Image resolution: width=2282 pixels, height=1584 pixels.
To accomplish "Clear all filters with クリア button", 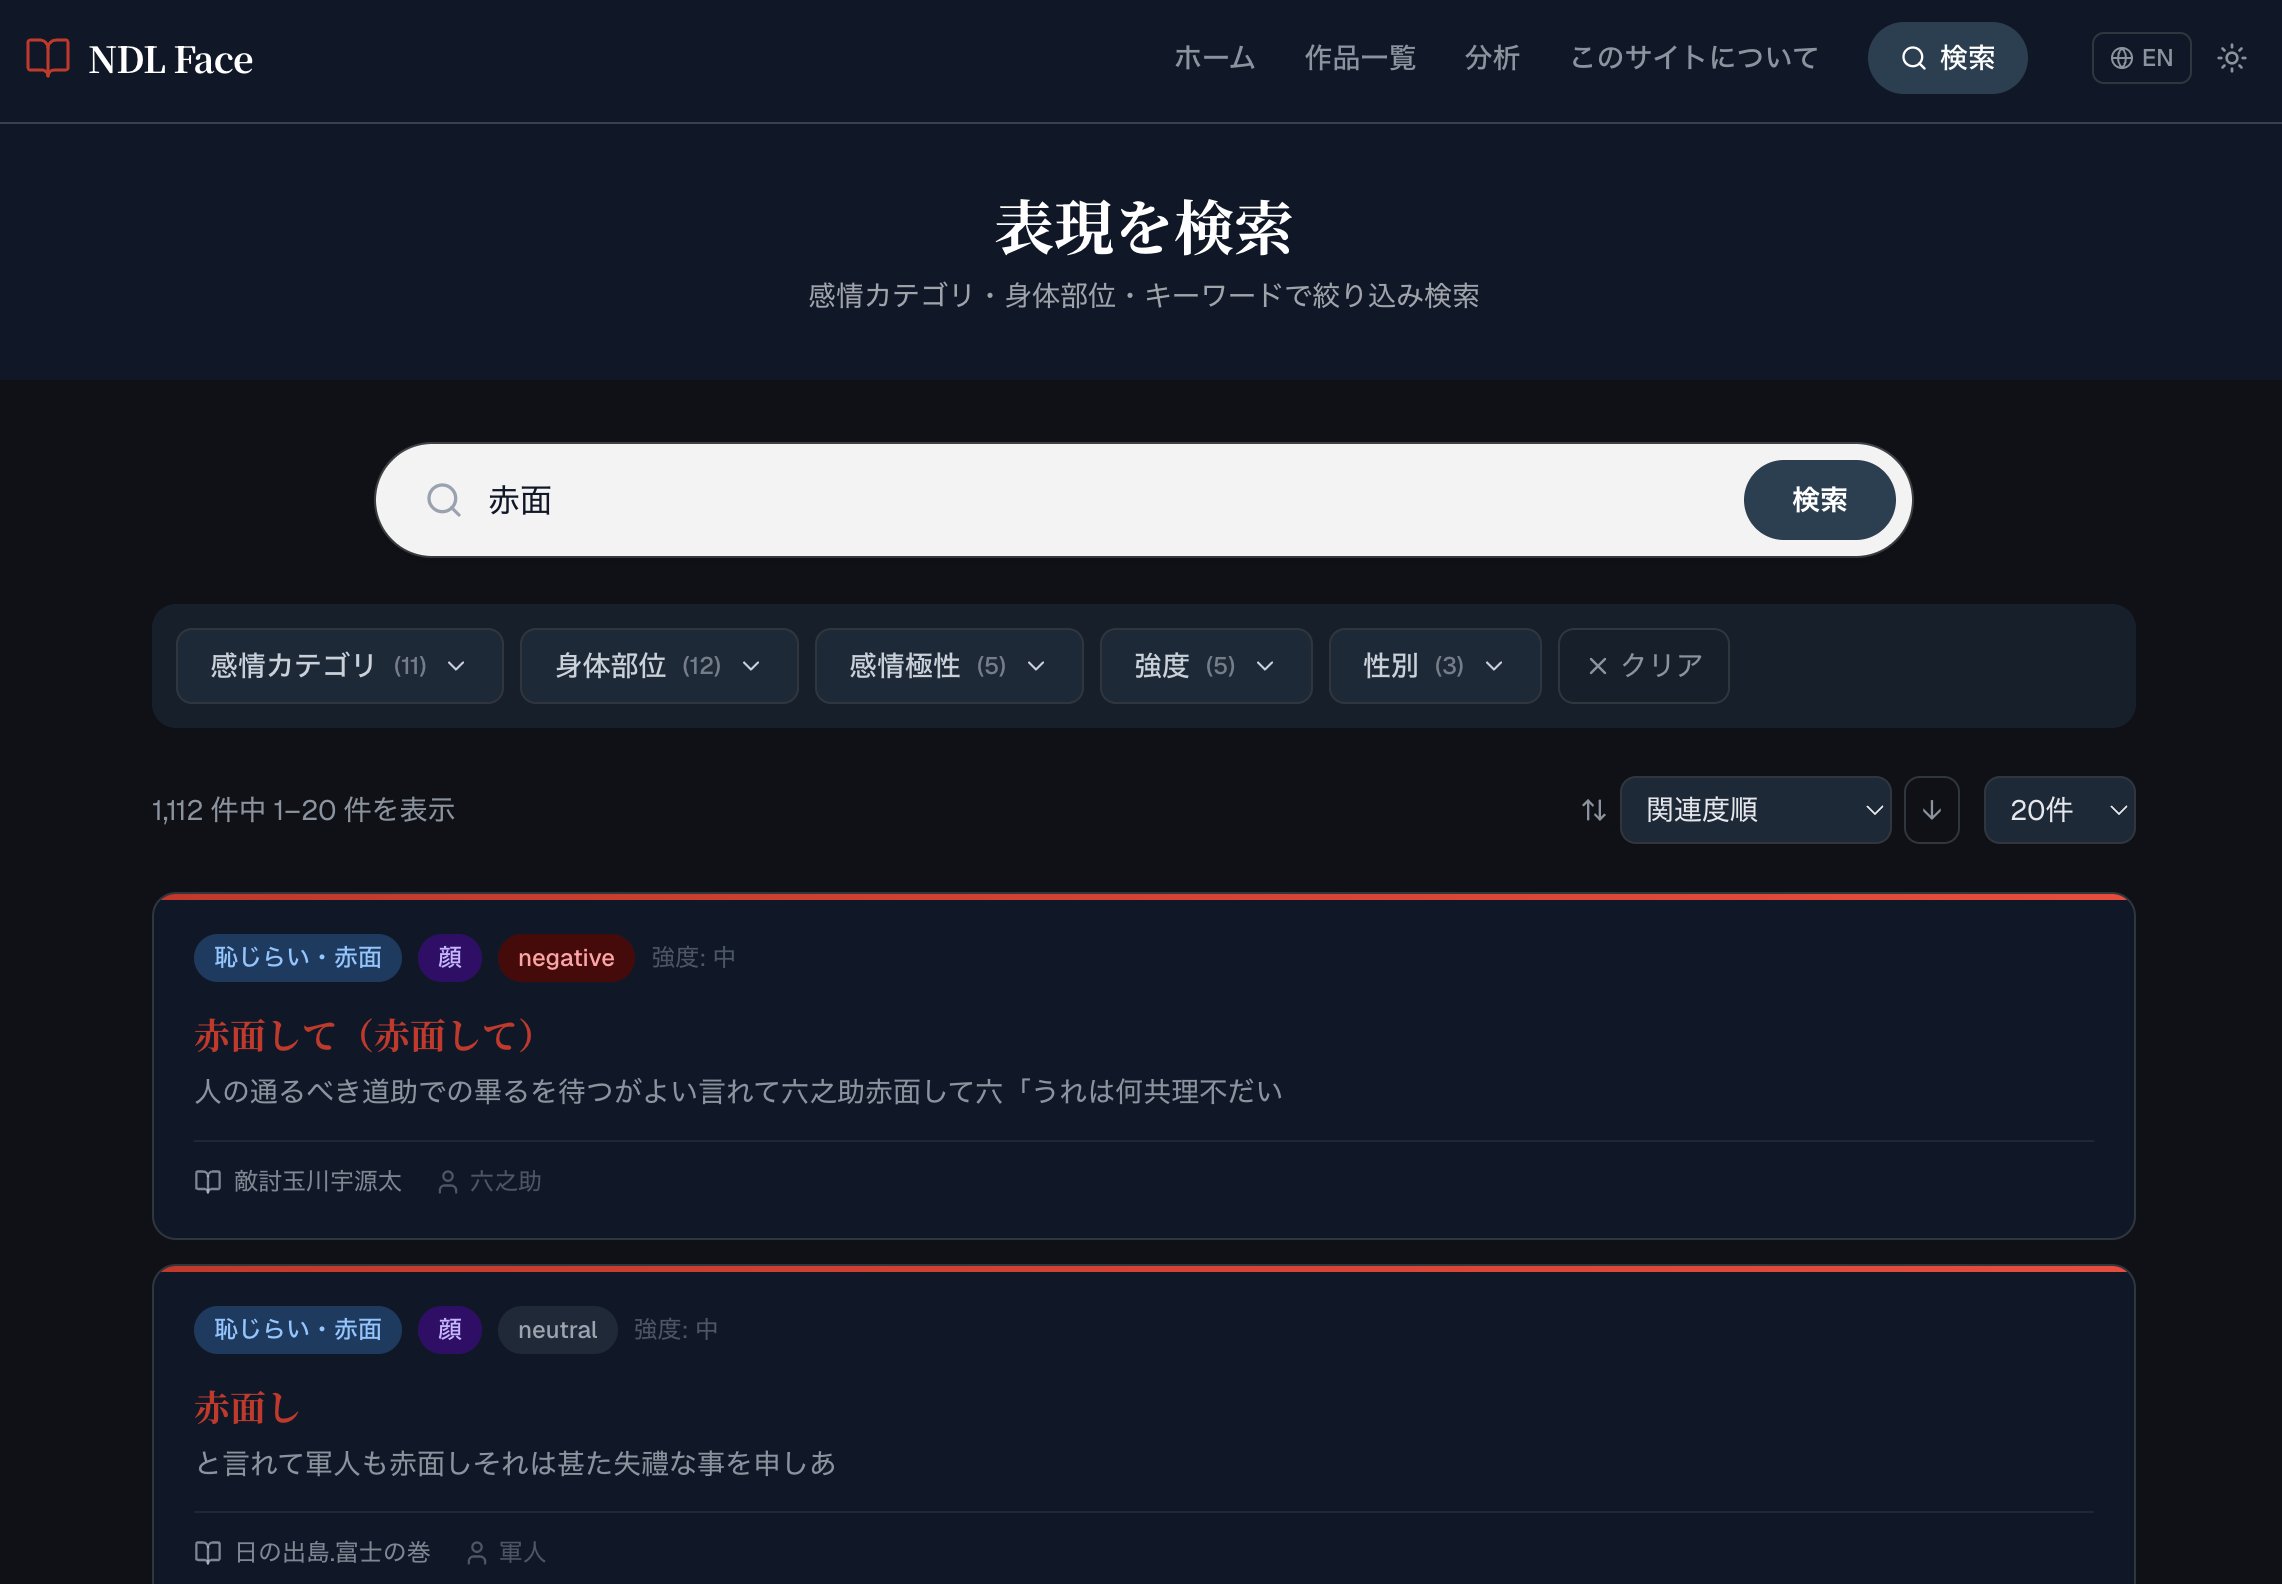I will point(1644,666).
